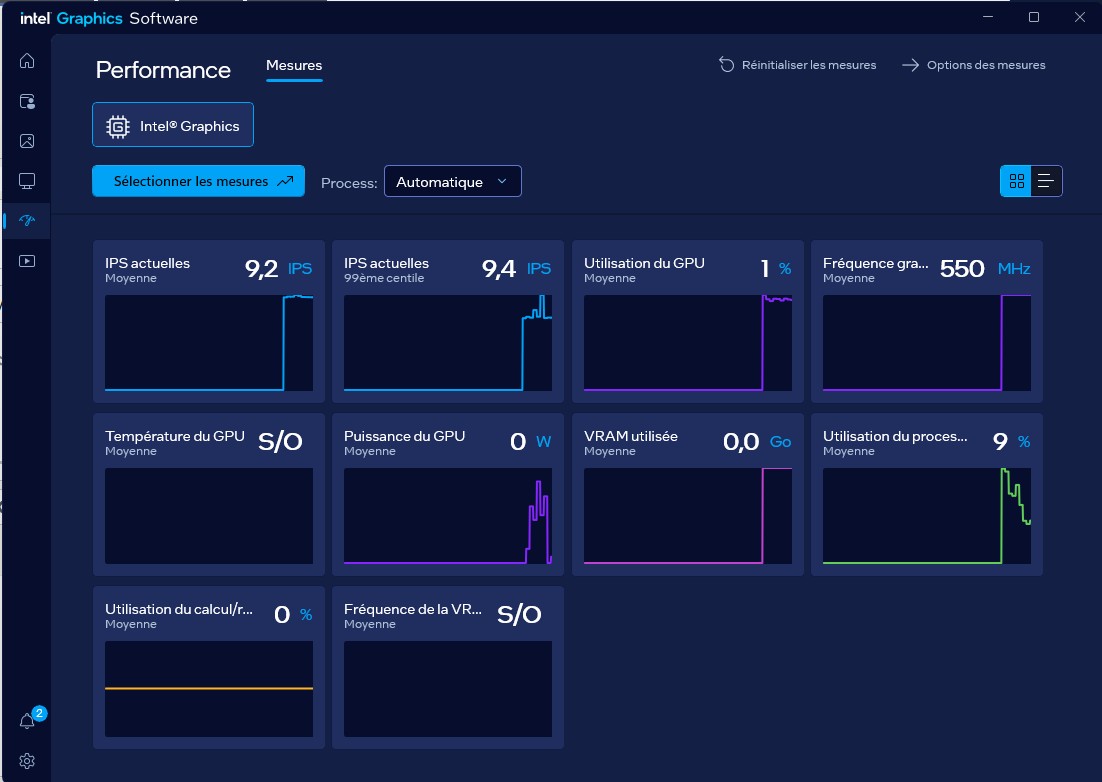
Task: Click Réinitialiser les mesures
Action: tap(797, 65)
